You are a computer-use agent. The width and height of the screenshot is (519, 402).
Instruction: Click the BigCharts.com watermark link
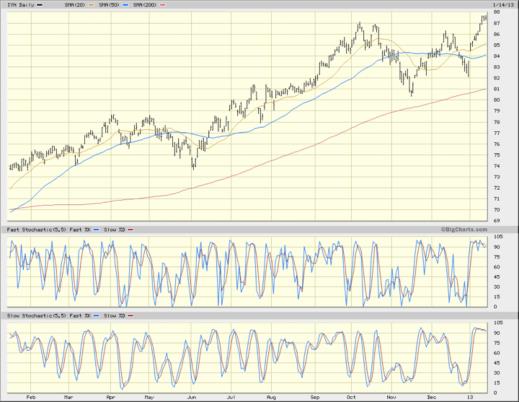(464, 229)
